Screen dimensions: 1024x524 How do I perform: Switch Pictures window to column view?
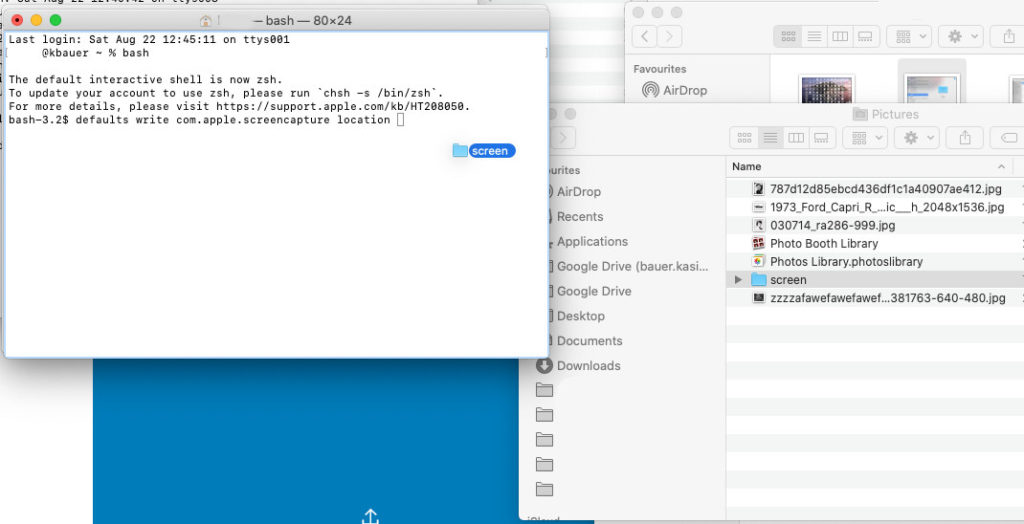point(796,138)
